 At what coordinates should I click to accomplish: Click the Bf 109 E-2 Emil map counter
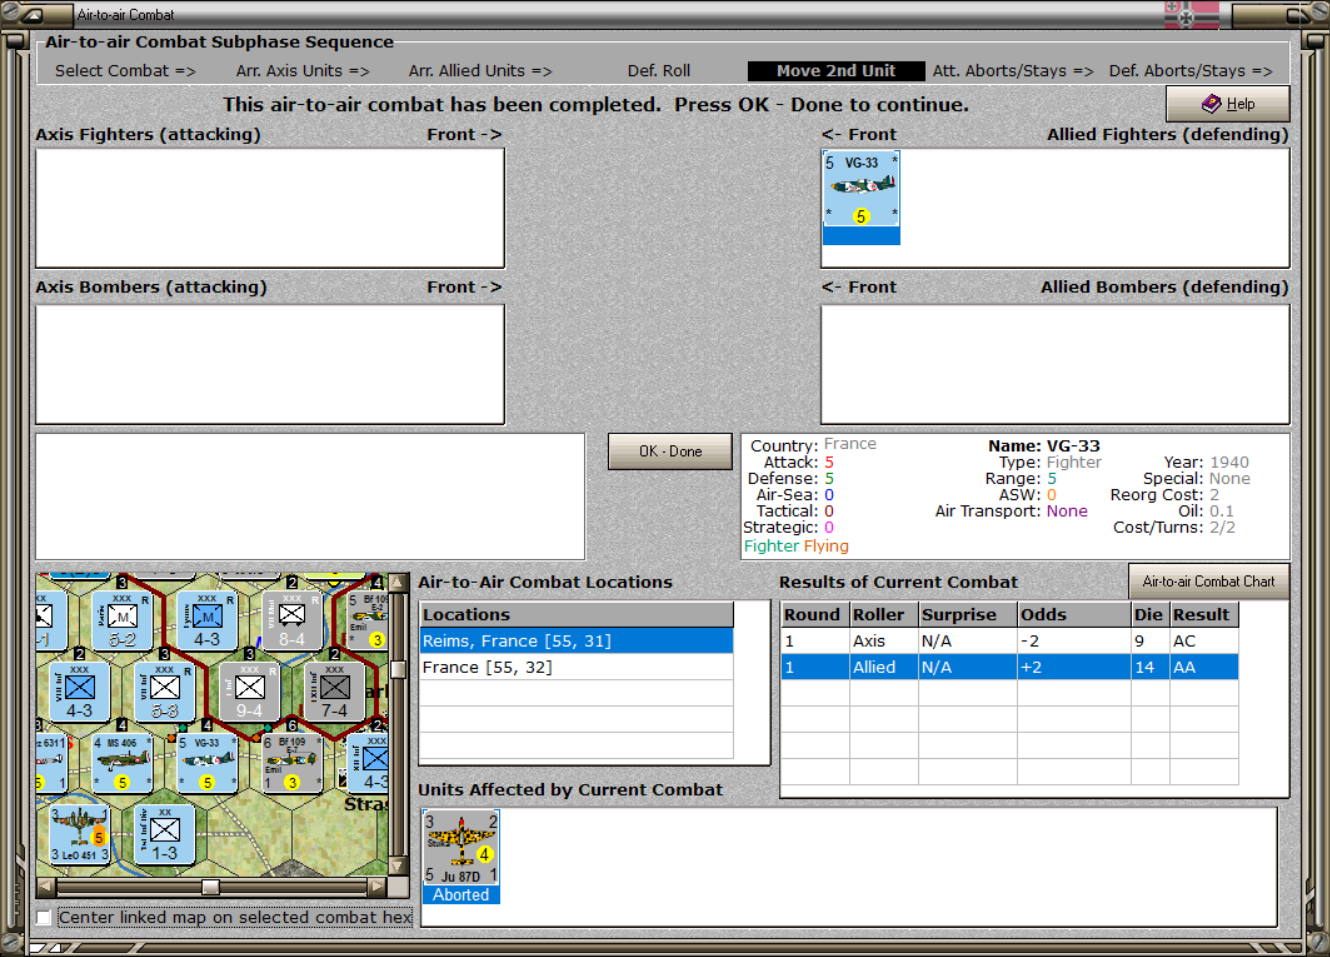(x=367, y=621)
